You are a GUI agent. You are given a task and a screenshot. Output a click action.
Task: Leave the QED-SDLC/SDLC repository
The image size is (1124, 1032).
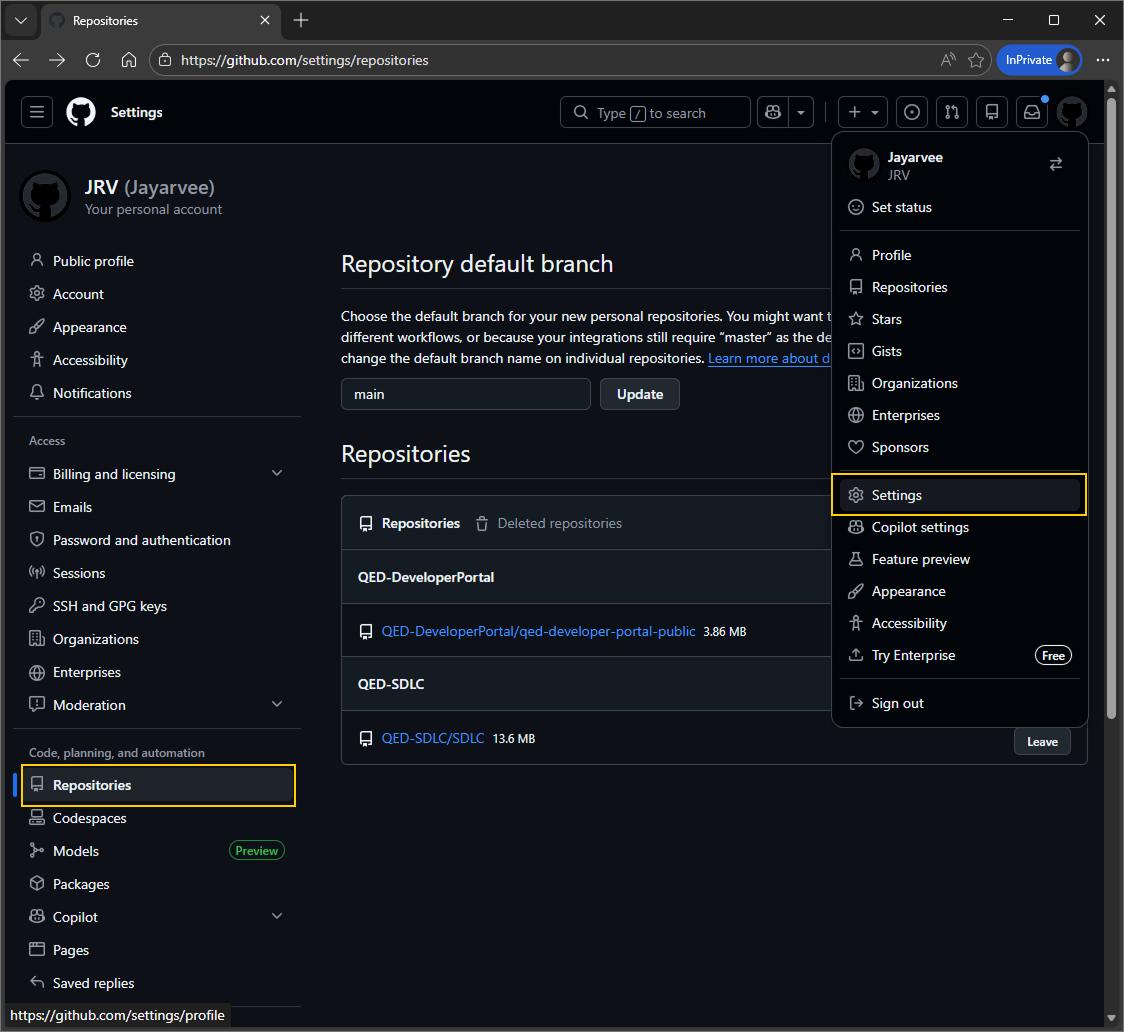[1041, 742]
